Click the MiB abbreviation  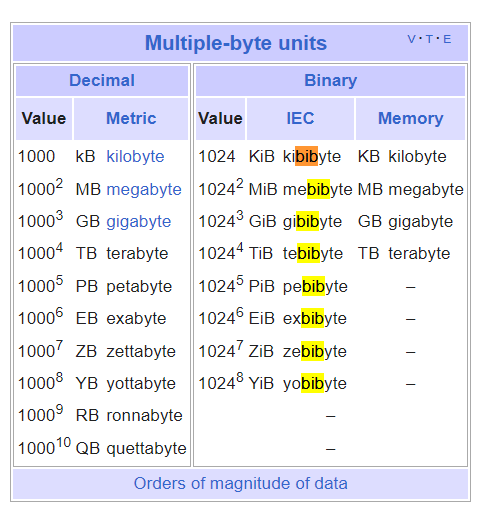[263, 189]
